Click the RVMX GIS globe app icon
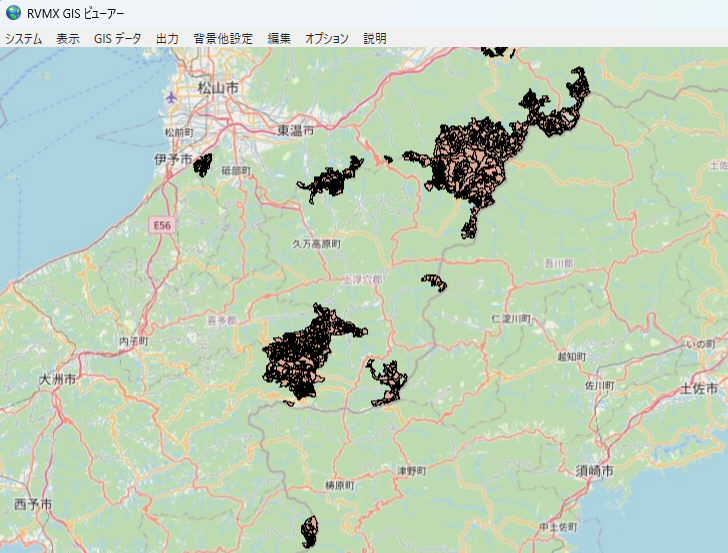Image resolution: width=728 pixels, height=553 pixels. (x=12, y=13)
